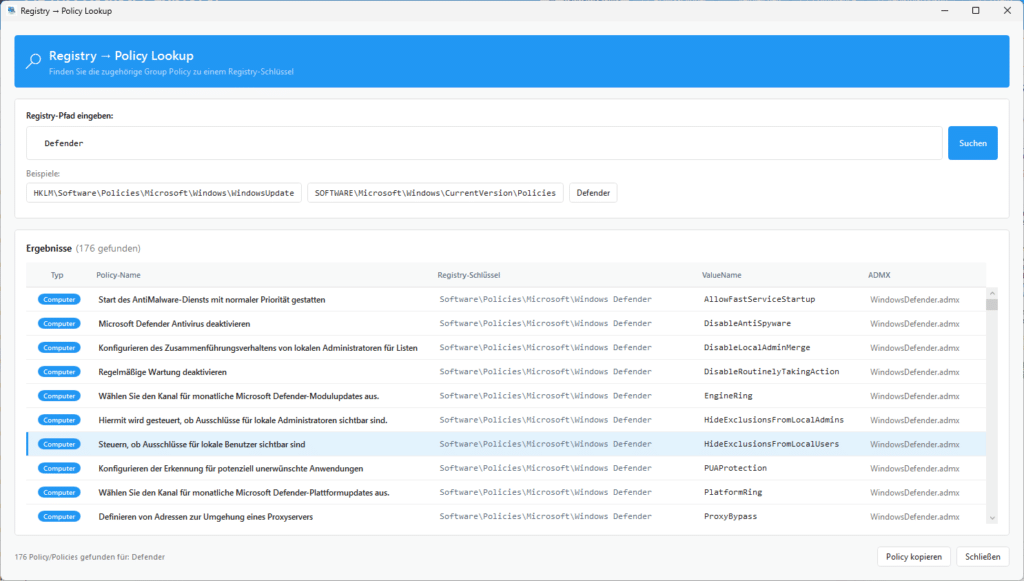Sort by the Typ column header
Viewport: 1024px width, 581px height.
pyautogui.click(x=57, y=275)
